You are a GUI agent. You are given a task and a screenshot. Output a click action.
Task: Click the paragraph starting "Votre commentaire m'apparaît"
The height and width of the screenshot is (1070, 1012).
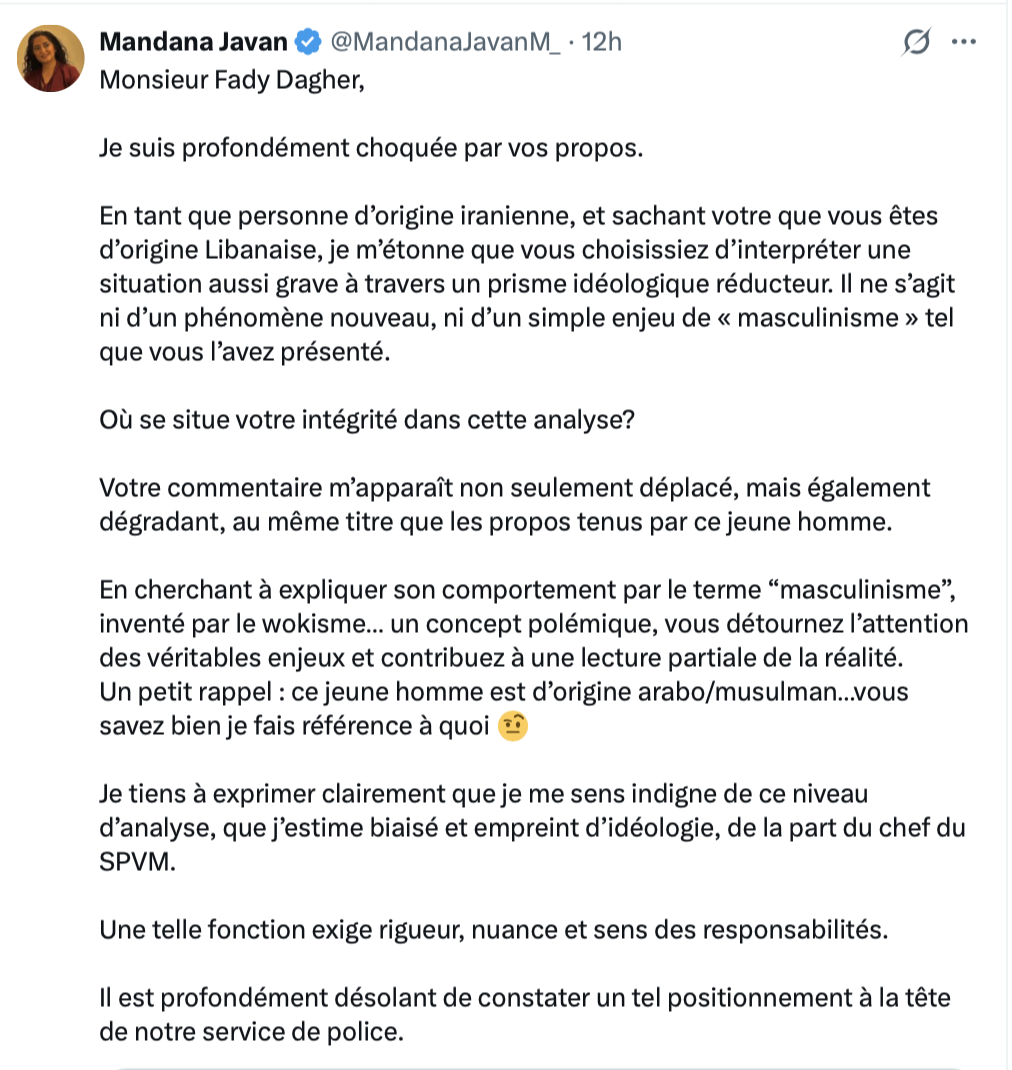click(x=515, y=505)
